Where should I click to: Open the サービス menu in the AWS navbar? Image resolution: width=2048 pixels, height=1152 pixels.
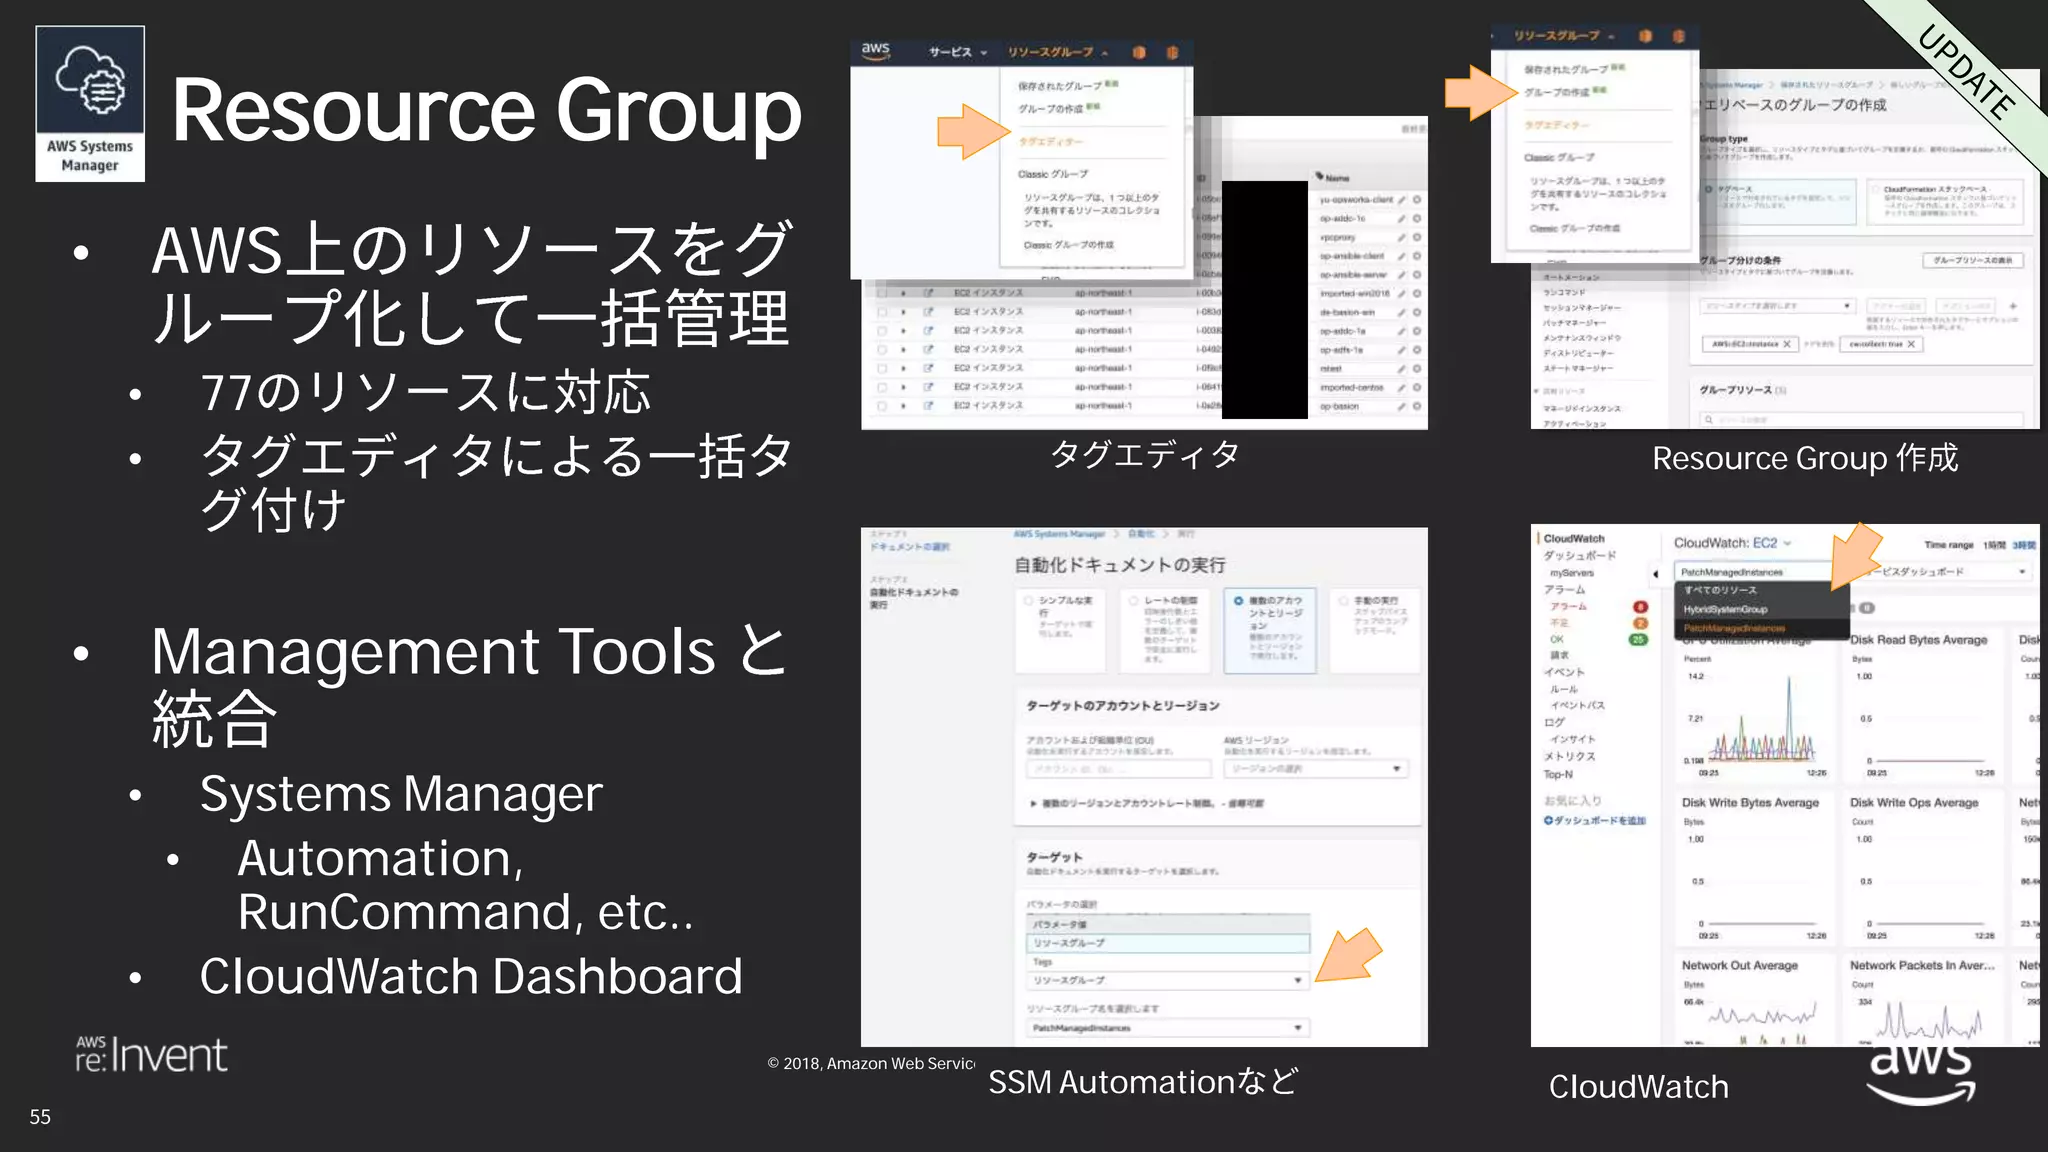957,52
